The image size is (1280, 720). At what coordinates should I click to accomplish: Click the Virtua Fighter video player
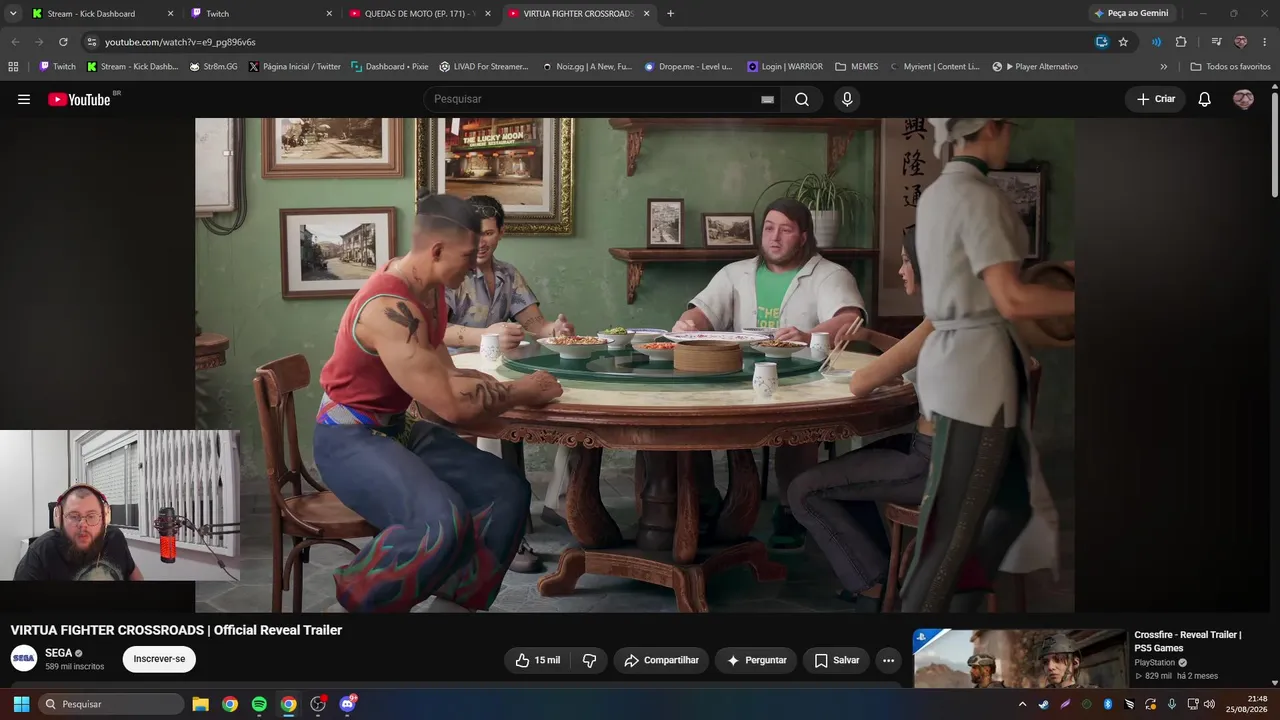point(635,365)
